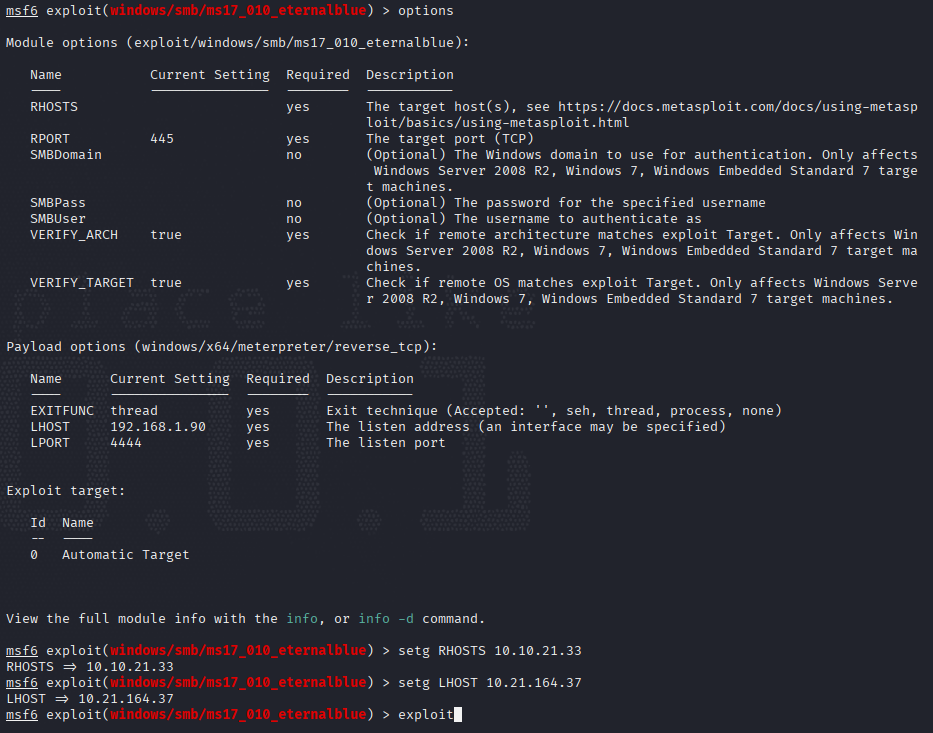
Task: Click the typed "exploit" command at the last prompt
Action: coord(425,715)
